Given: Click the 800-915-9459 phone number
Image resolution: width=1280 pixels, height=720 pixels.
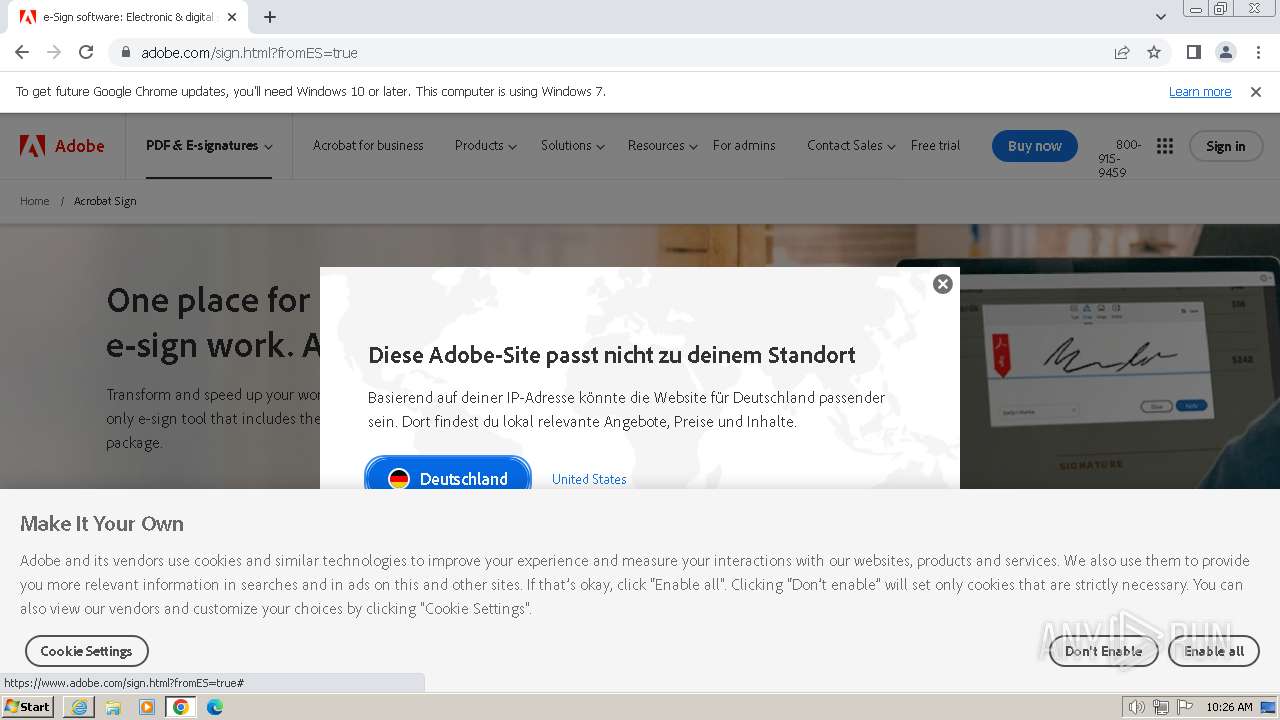Looking at the screenshot, I should click(1118, 159).
